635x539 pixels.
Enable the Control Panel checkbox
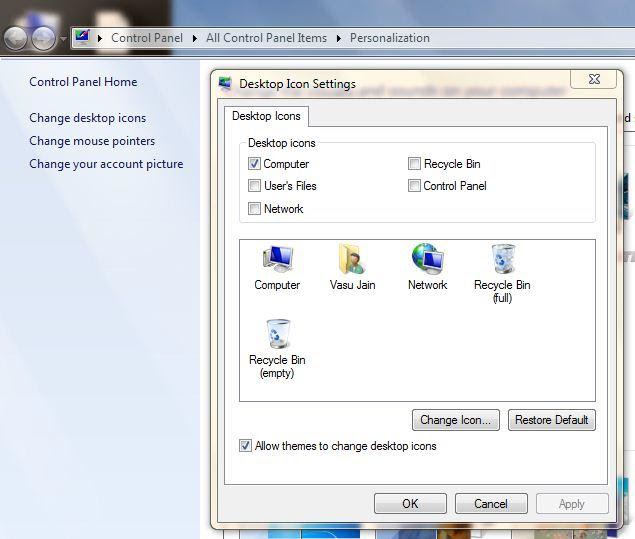[x=414, y=185]
